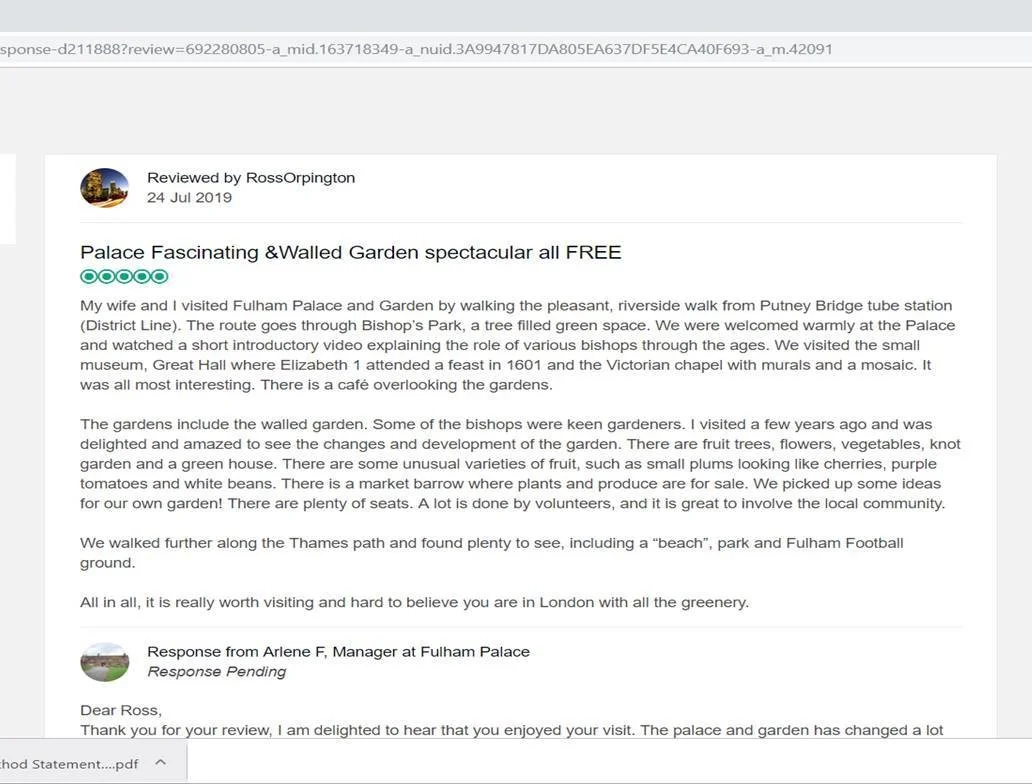This screenshot has height=784, width=1032.
Task: Click the third green rating bubble
Action: 124,276
